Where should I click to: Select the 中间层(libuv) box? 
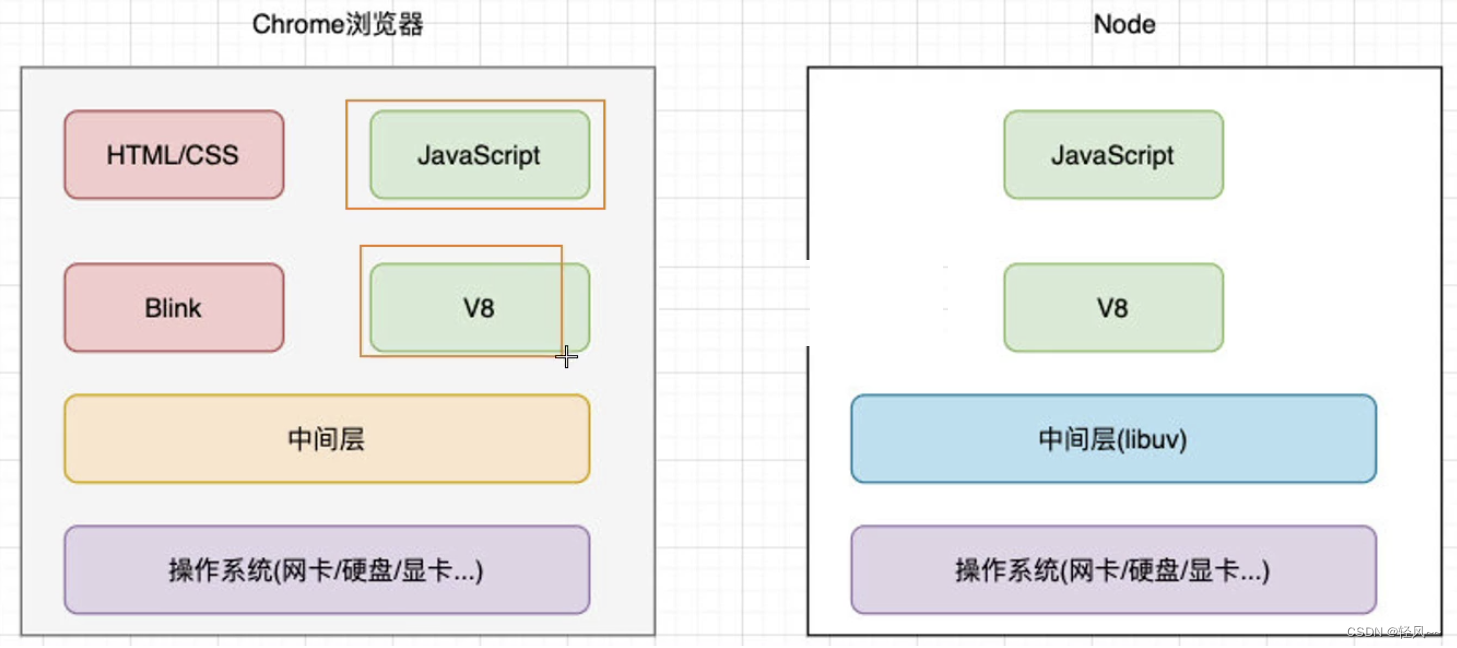pos(1114,439)
